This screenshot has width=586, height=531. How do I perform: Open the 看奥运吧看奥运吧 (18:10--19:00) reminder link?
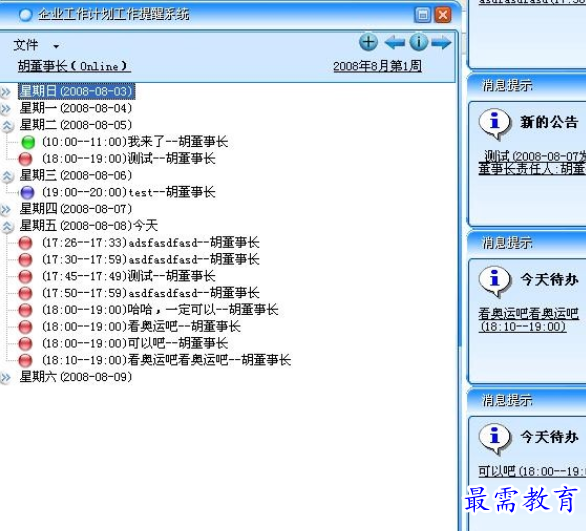click(x=528, y=320)
